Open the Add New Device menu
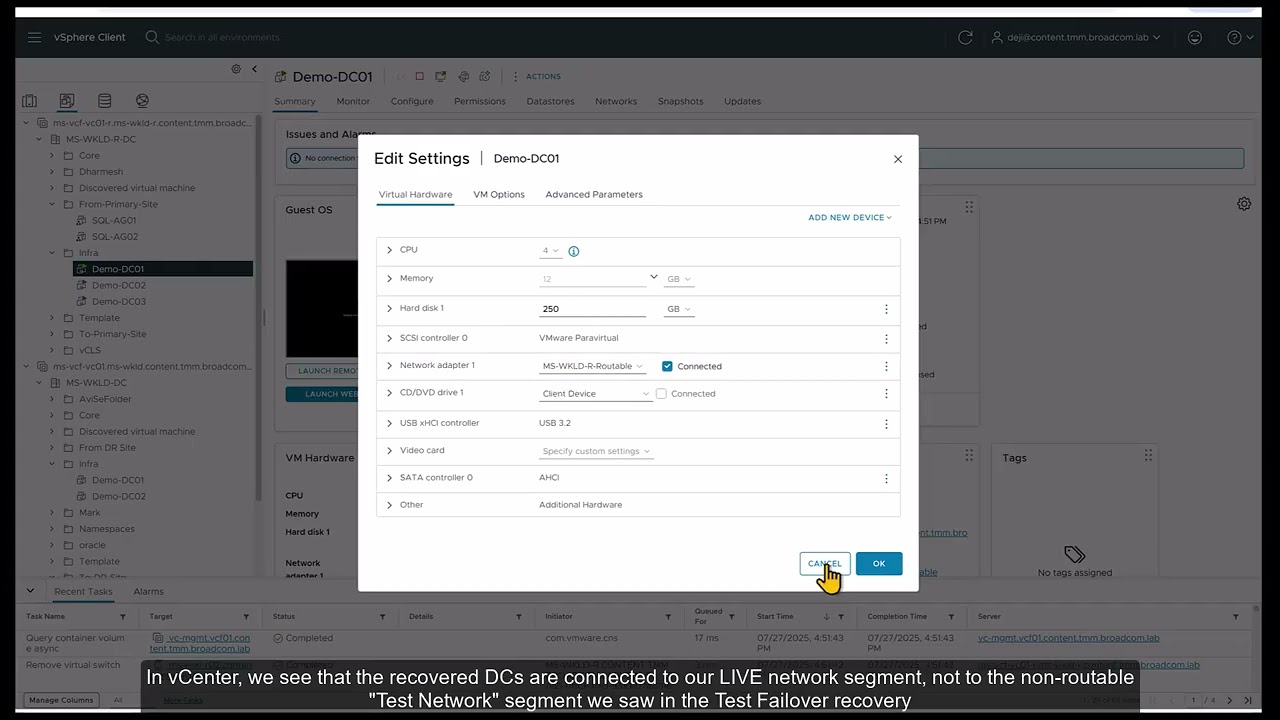The width and height of the screenshot is (1280, 720). point(849,217)
